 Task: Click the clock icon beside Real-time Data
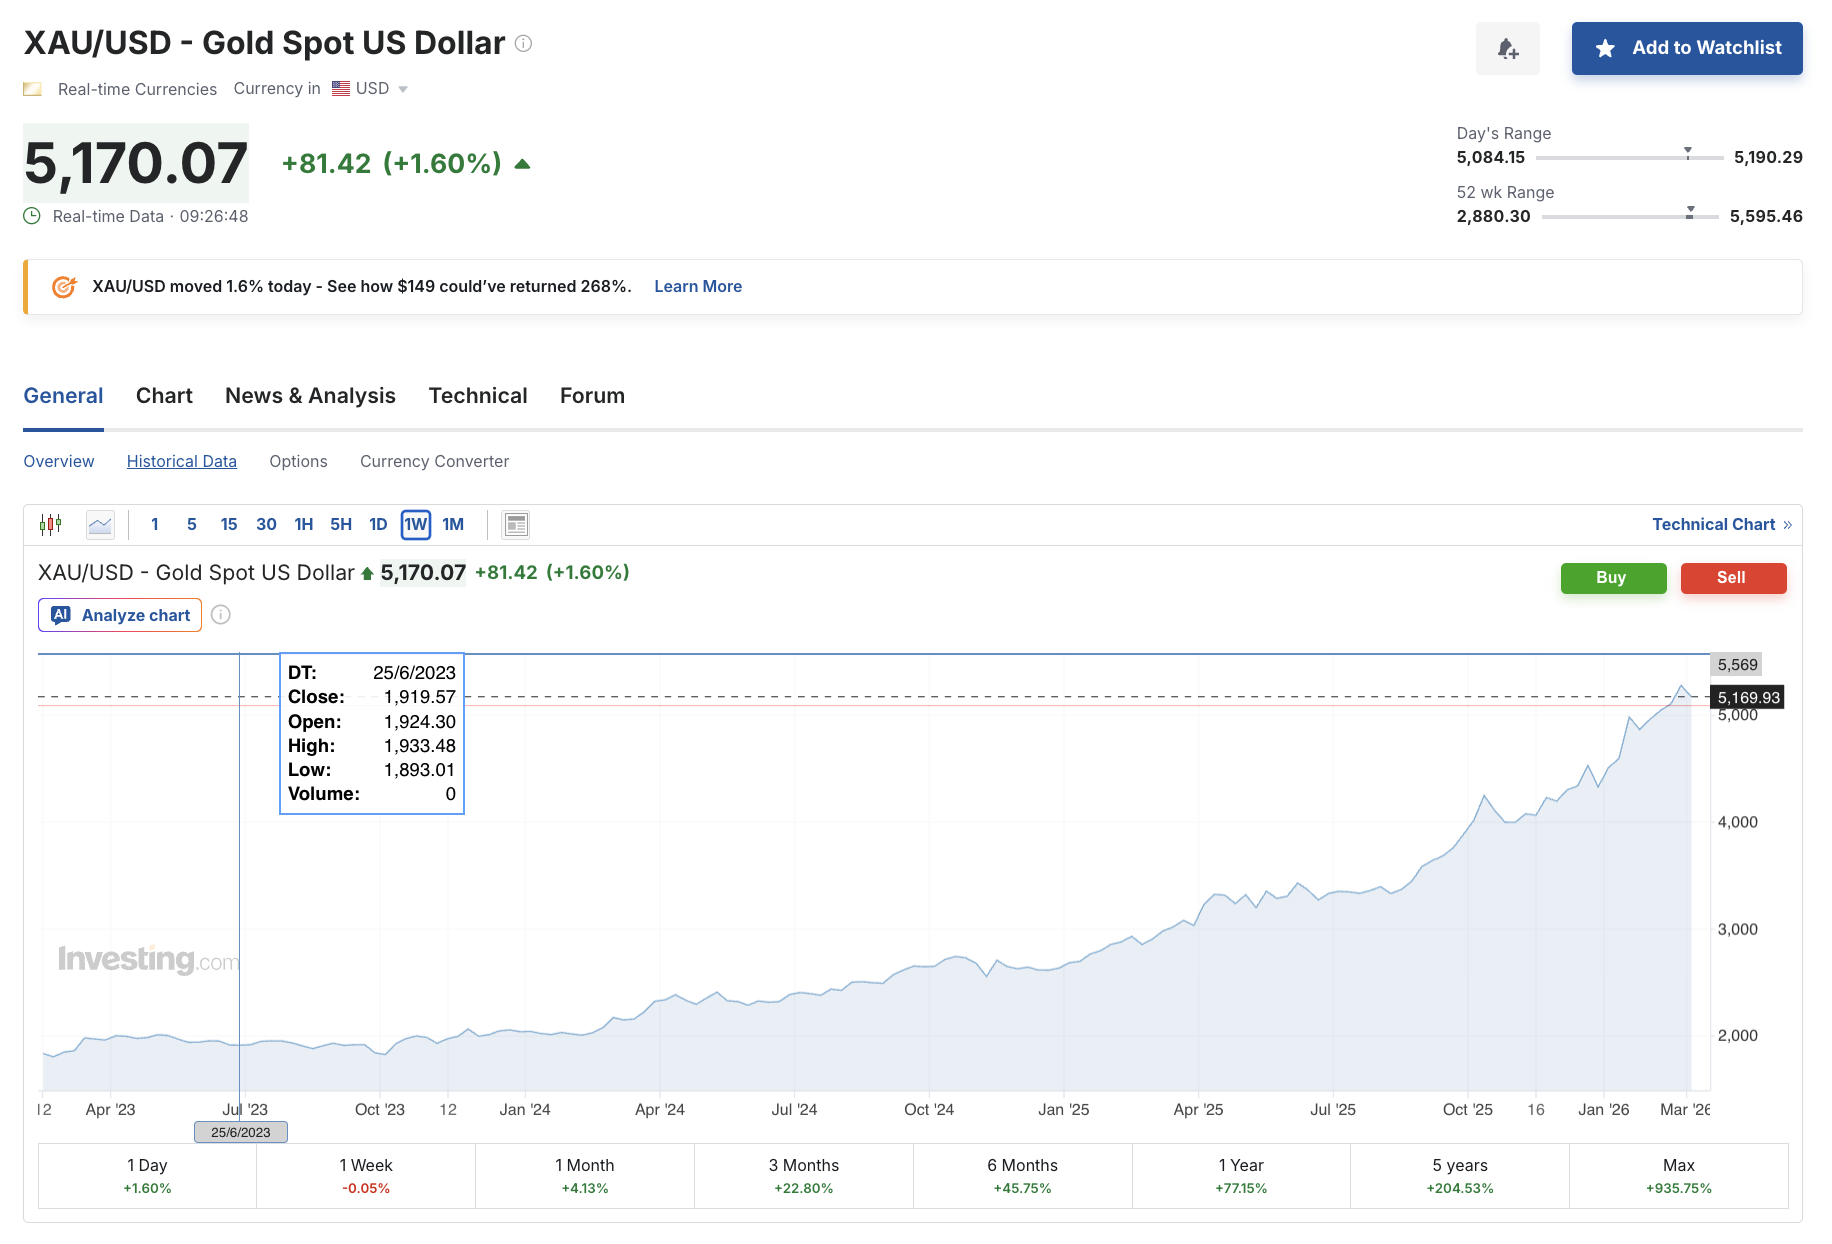pos(32,215)
